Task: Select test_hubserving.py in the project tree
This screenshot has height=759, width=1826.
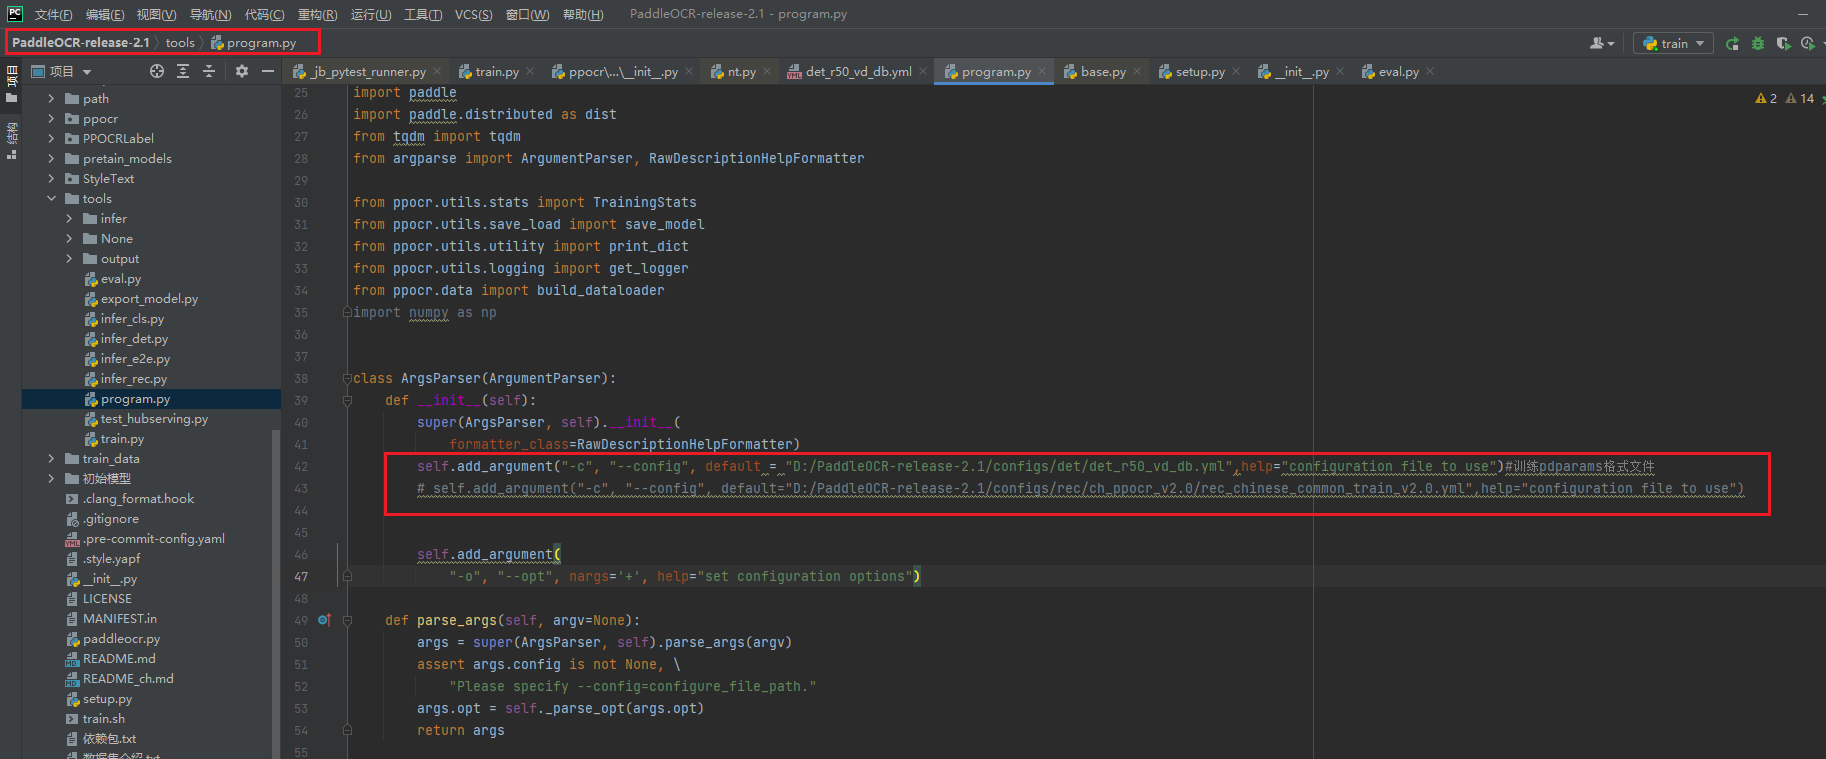Action: pos(154,419)
